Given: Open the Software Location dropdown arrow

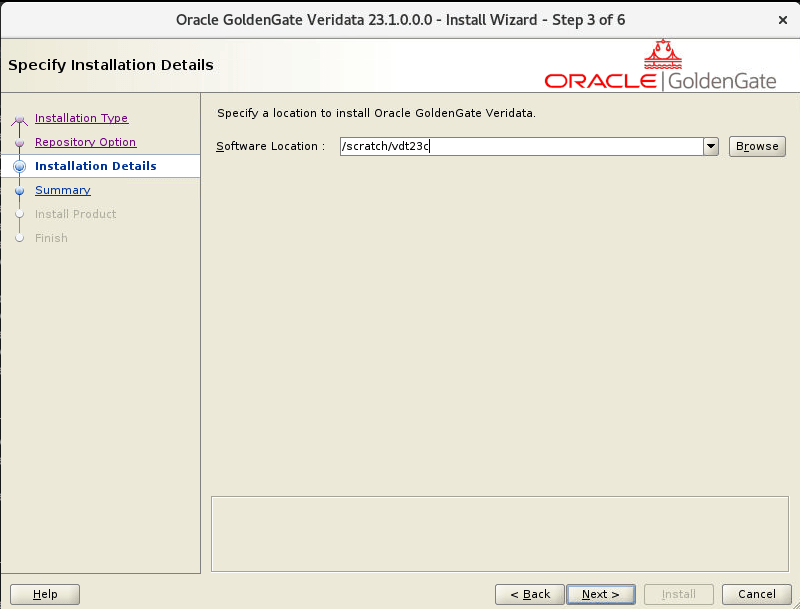Looking at the screenshot, I should (x=710, y=146).
